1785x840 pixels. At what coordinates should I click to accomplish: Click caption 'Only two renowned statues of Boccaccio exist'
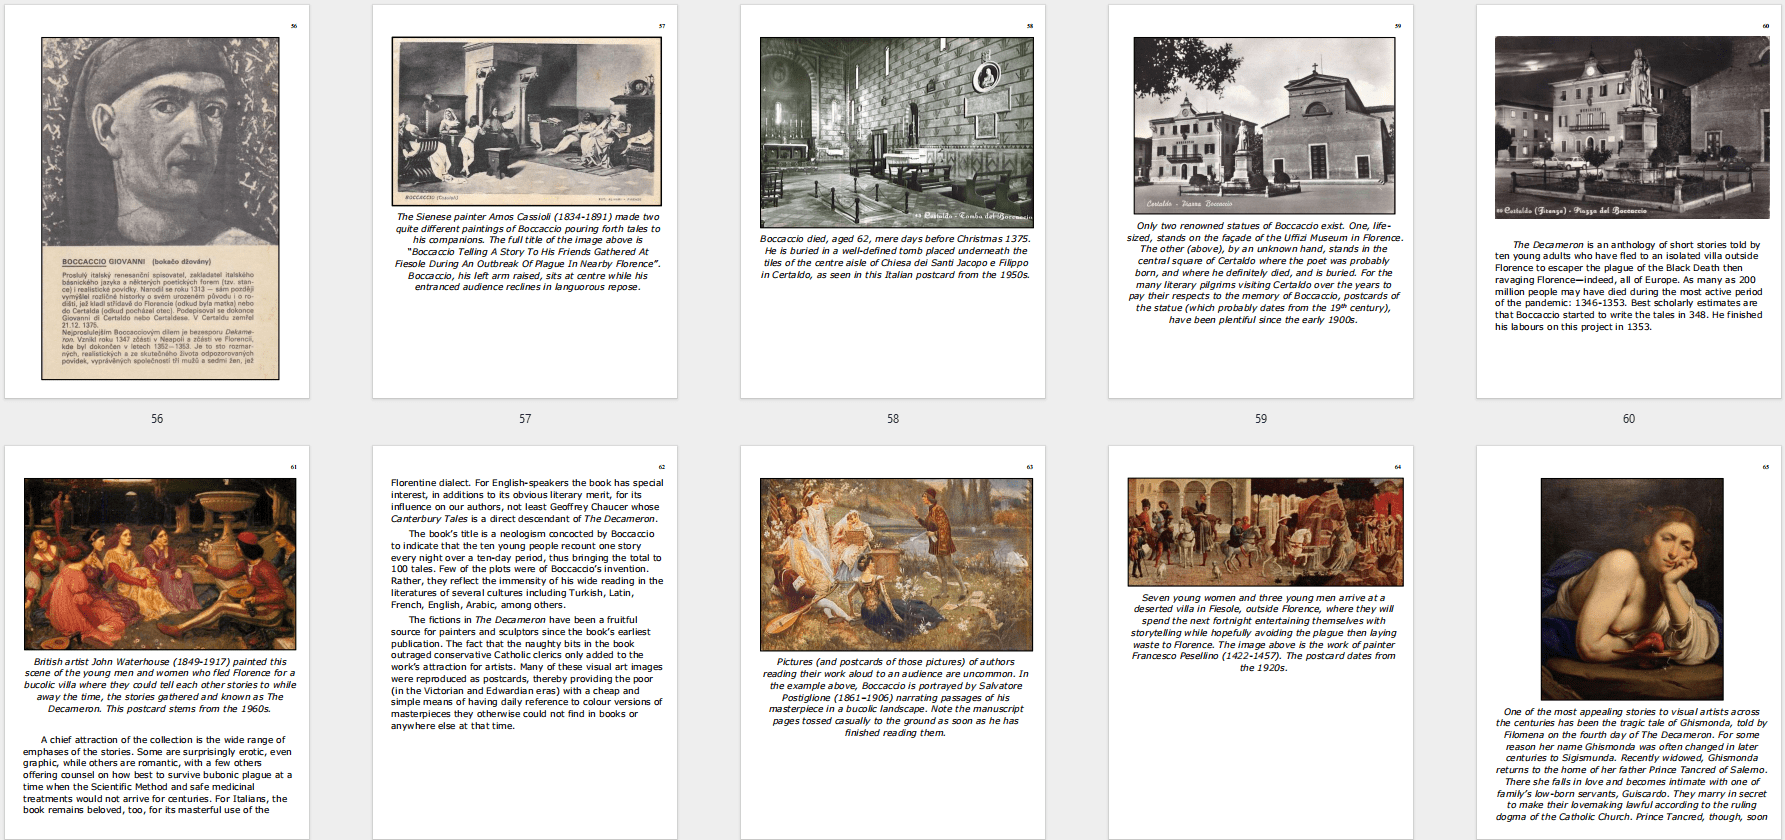[1264, 273]
